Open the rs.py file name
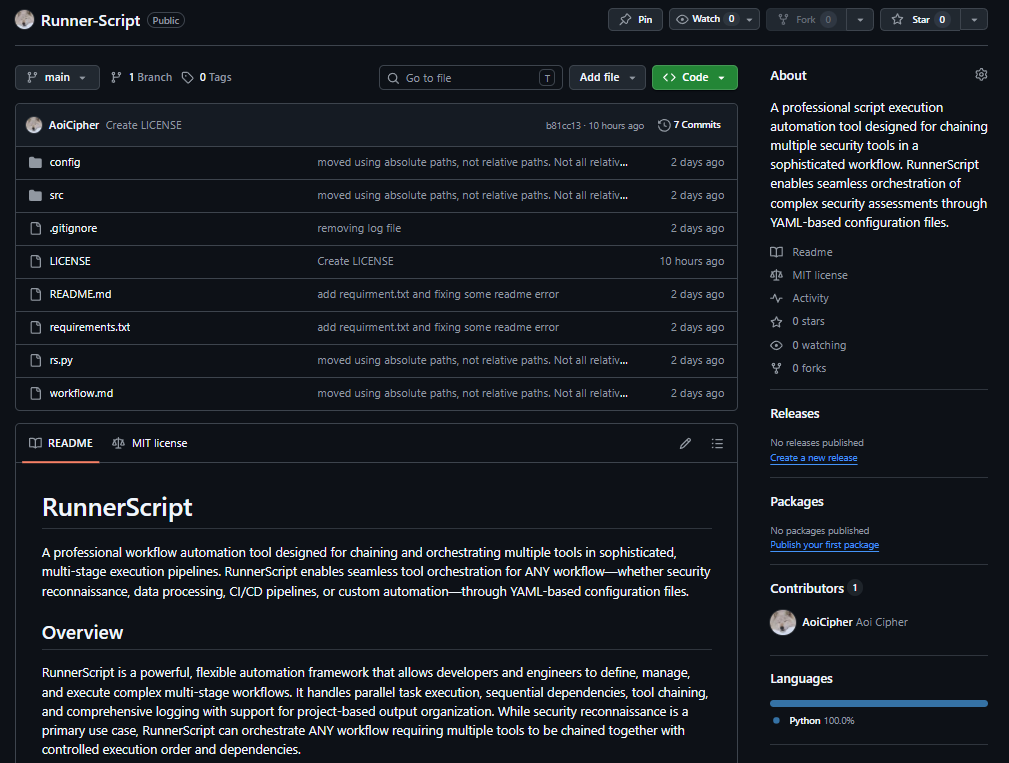The height and width of the screenshot is (763, 1009). pos(61,360)
